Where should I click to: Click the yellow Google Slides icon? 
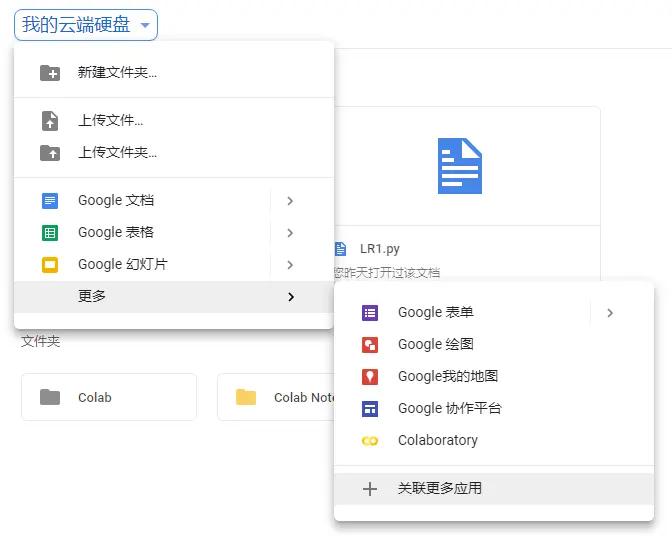pyautogui.click(x=50, y=265)
